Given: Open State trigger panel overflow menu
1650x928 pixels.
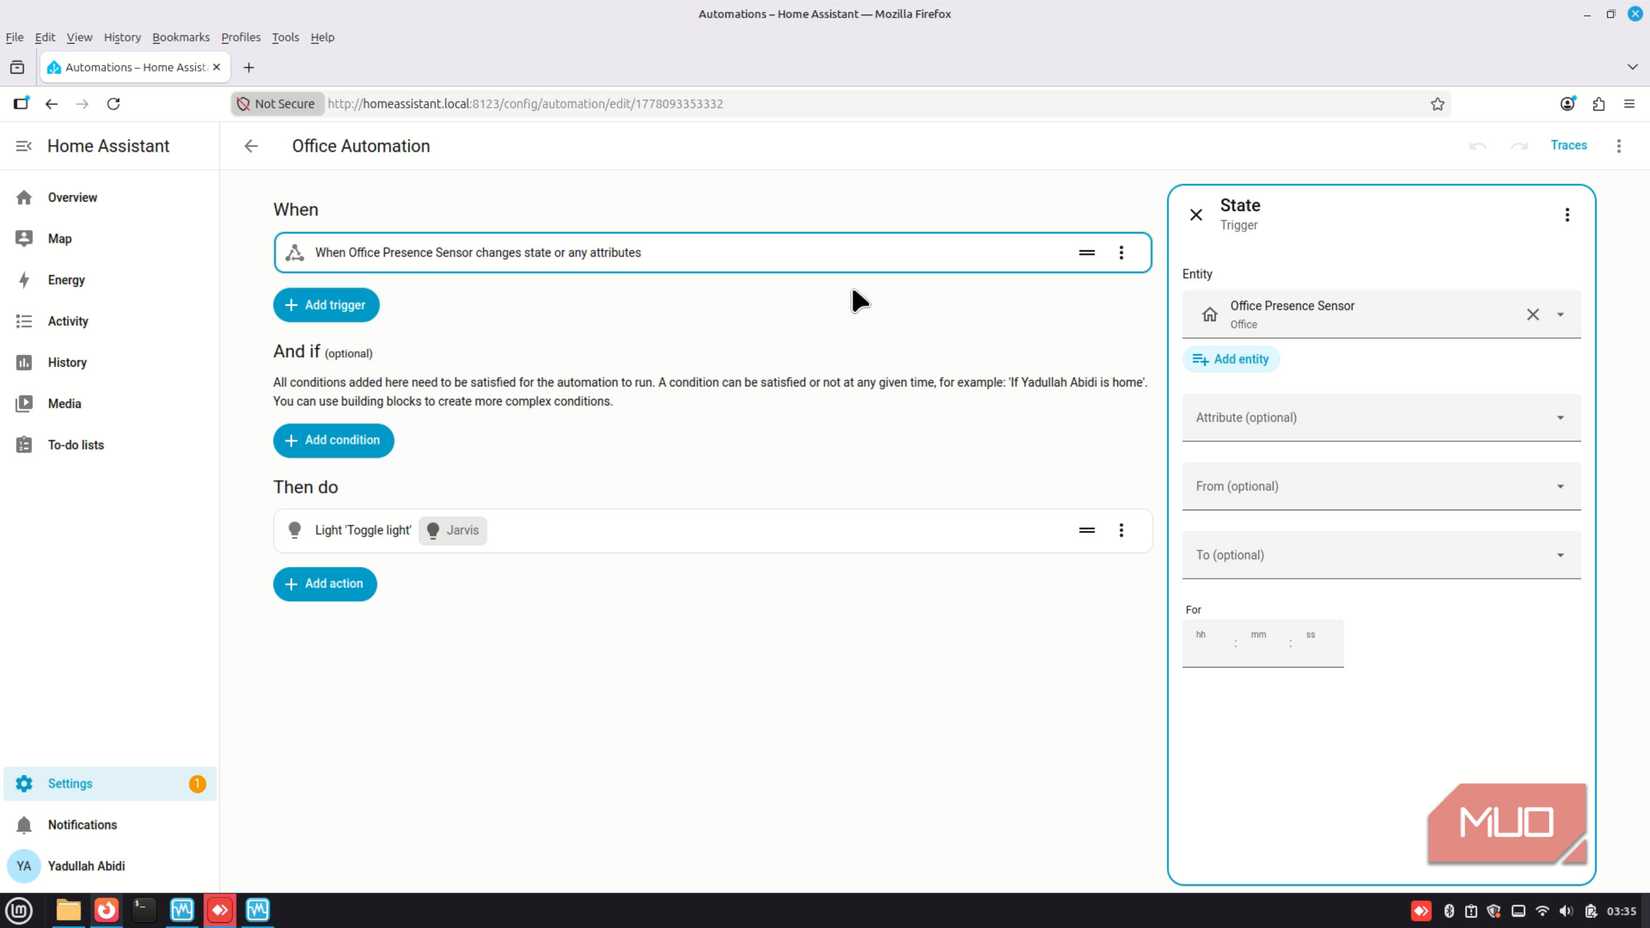Looking at the screenshot, I should pyautogui.click(x=1567, y=215).
